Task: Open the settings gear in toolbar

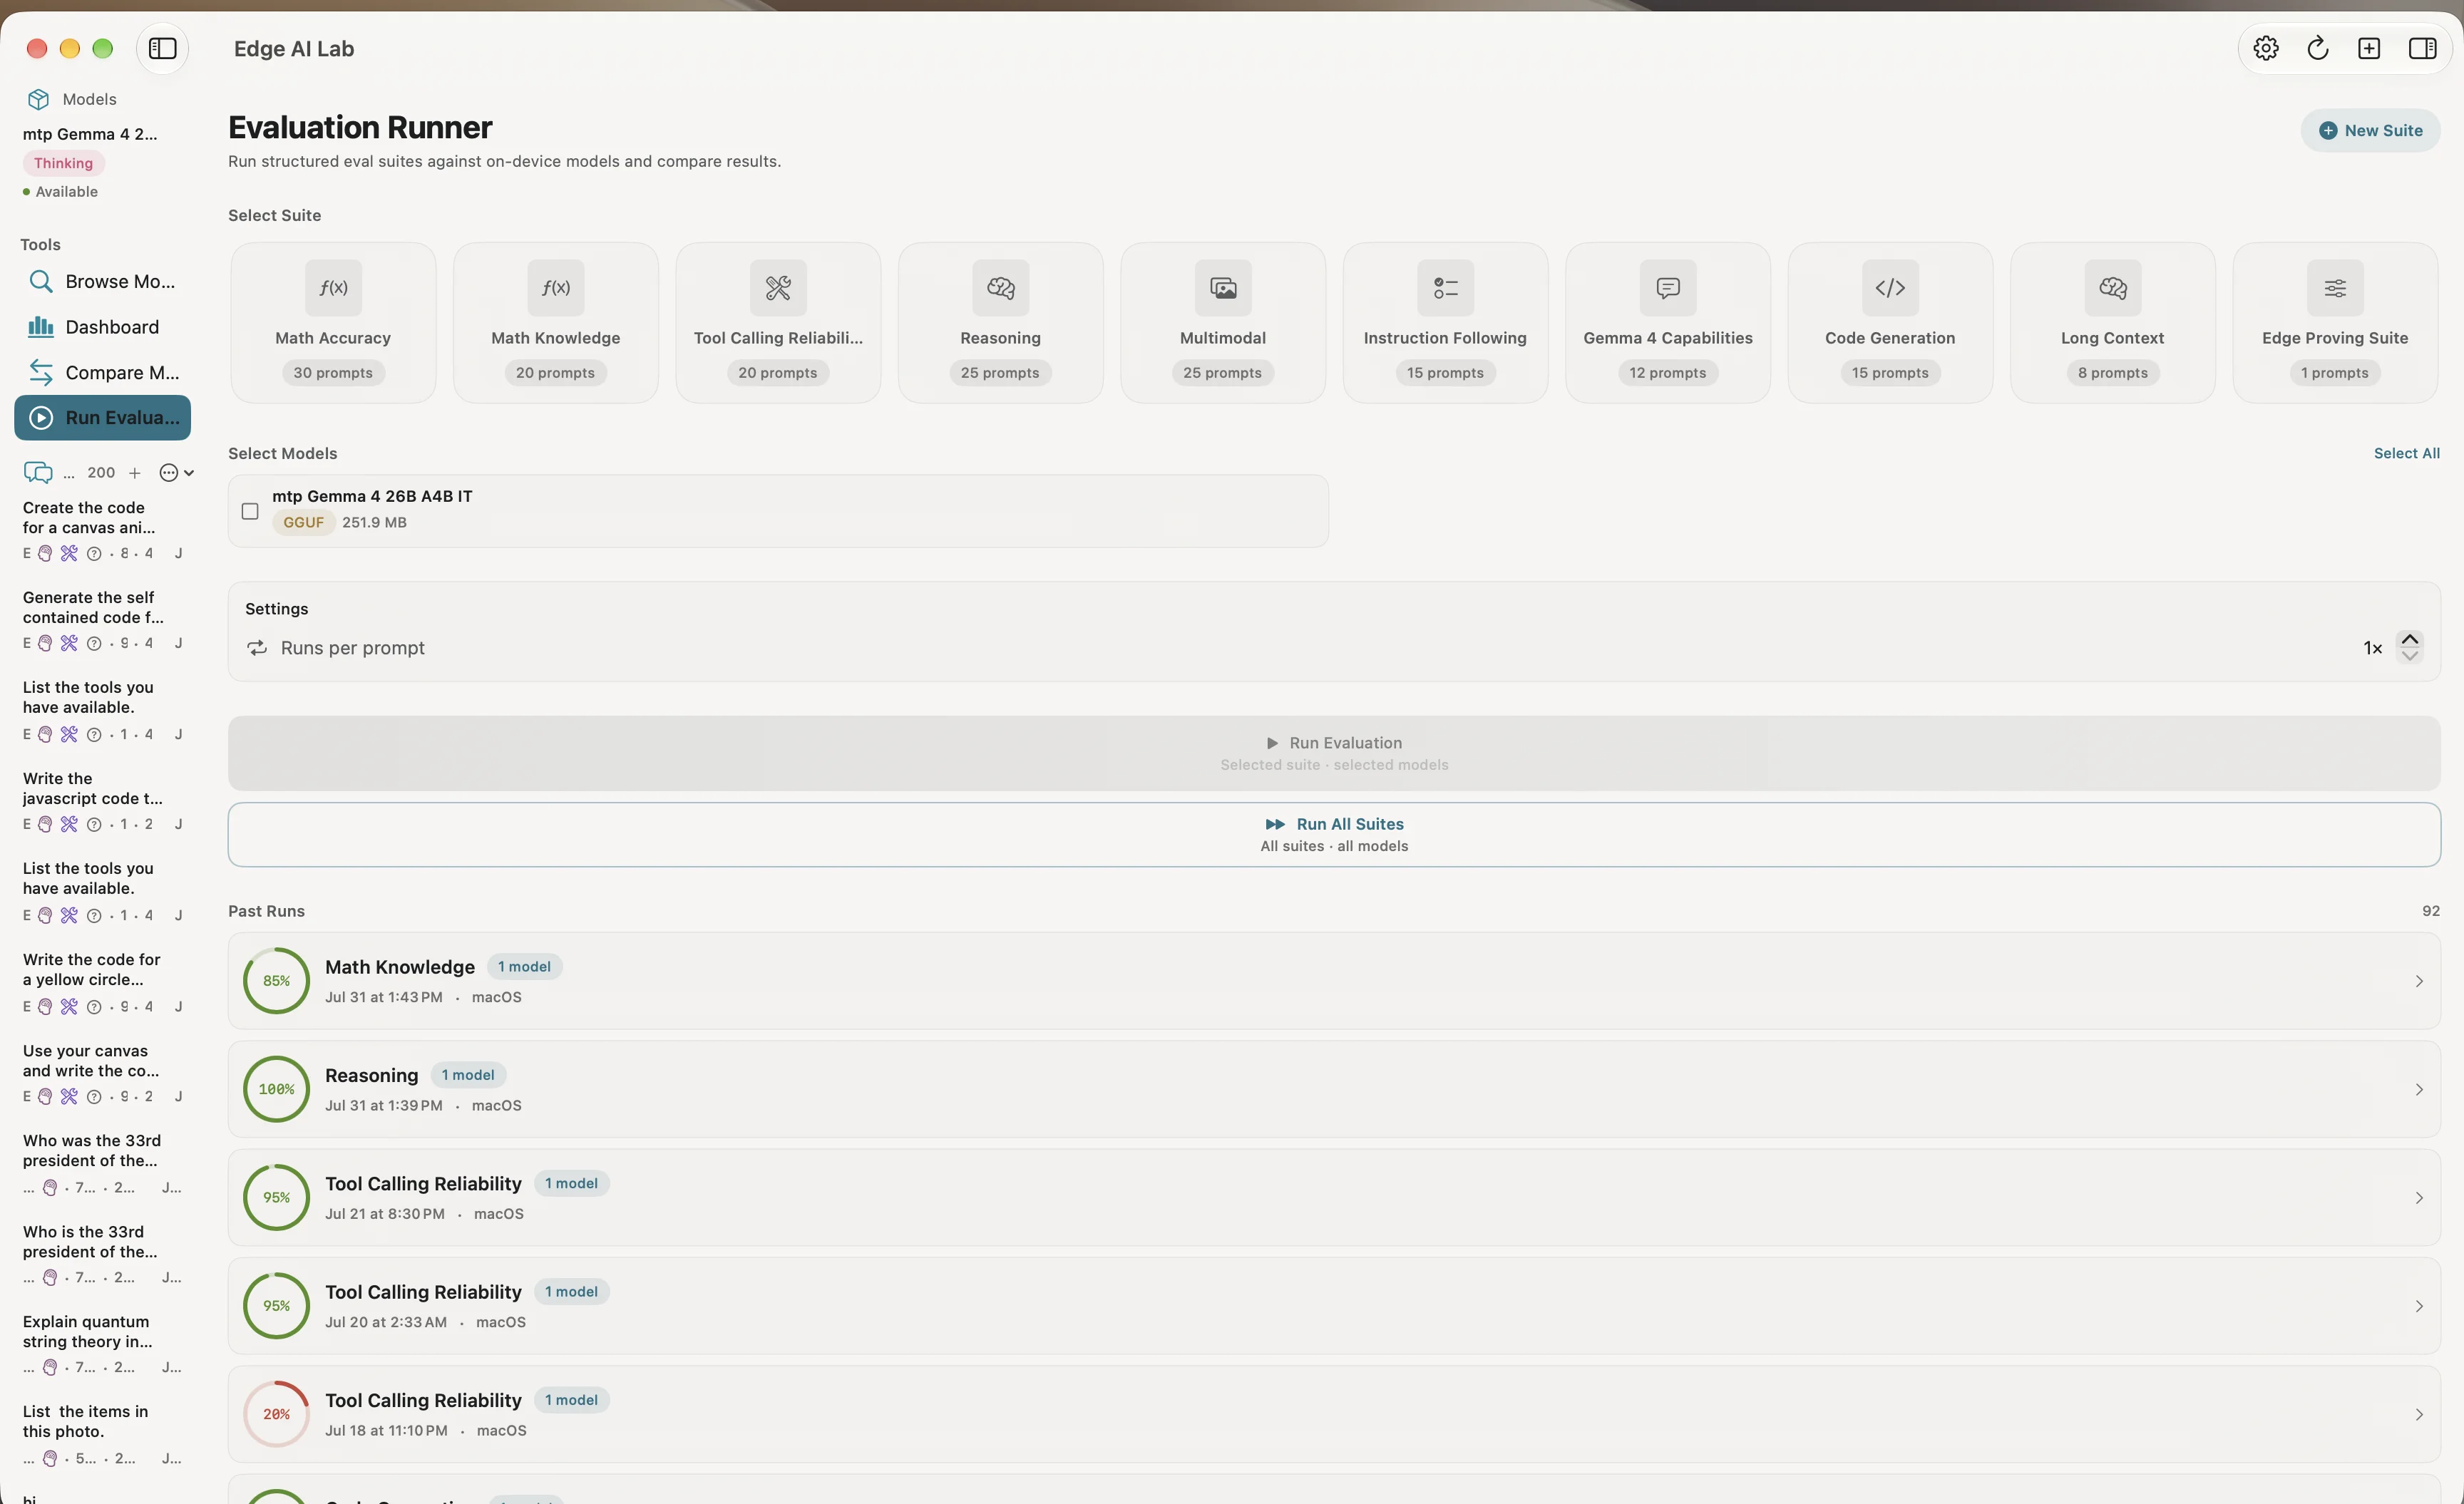Action: click(2266, 48)
